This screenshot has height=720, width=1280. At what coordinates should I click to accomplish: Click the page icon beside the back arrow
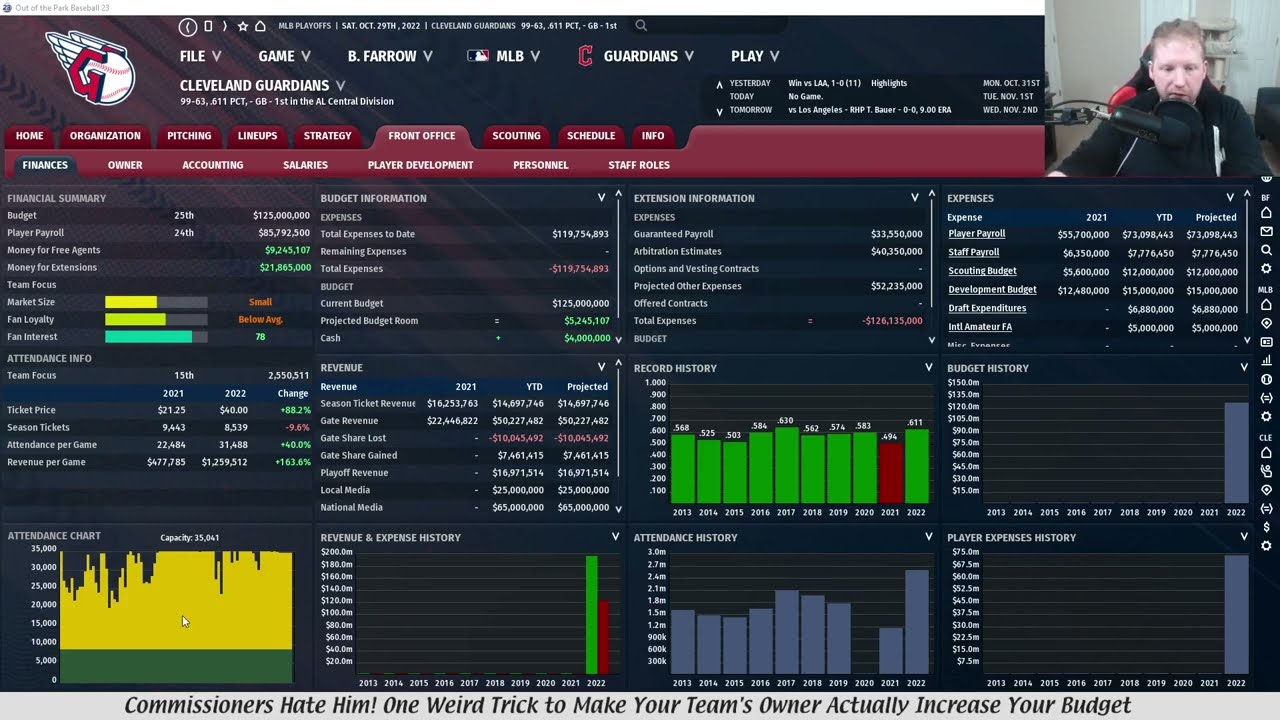(x=208, y=26)
